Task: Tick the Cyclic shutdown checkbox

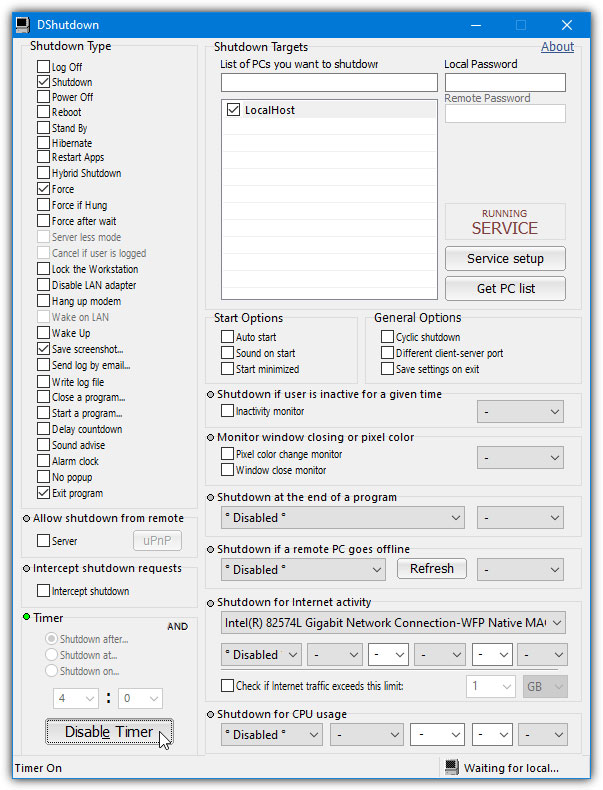Action: [x=387, y=337]
